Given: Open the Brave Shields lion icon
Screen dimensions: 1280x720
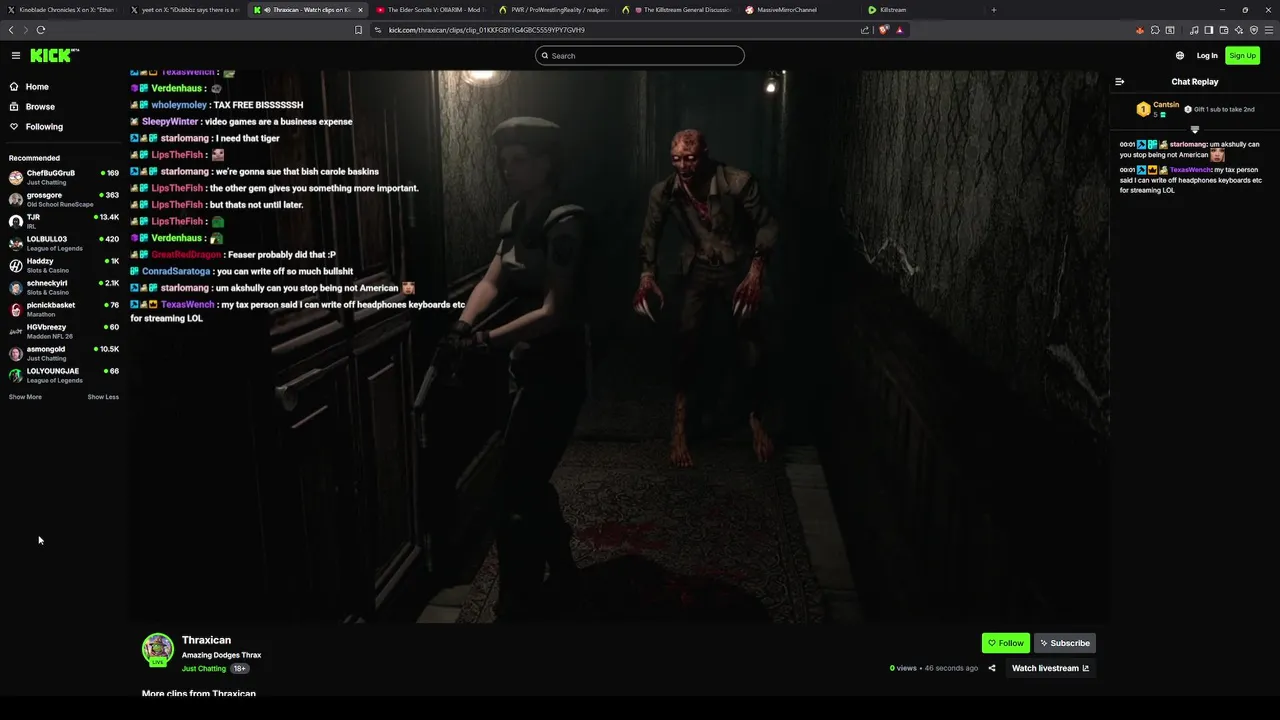Looking at the screenshot, I should tap(884, 30).
